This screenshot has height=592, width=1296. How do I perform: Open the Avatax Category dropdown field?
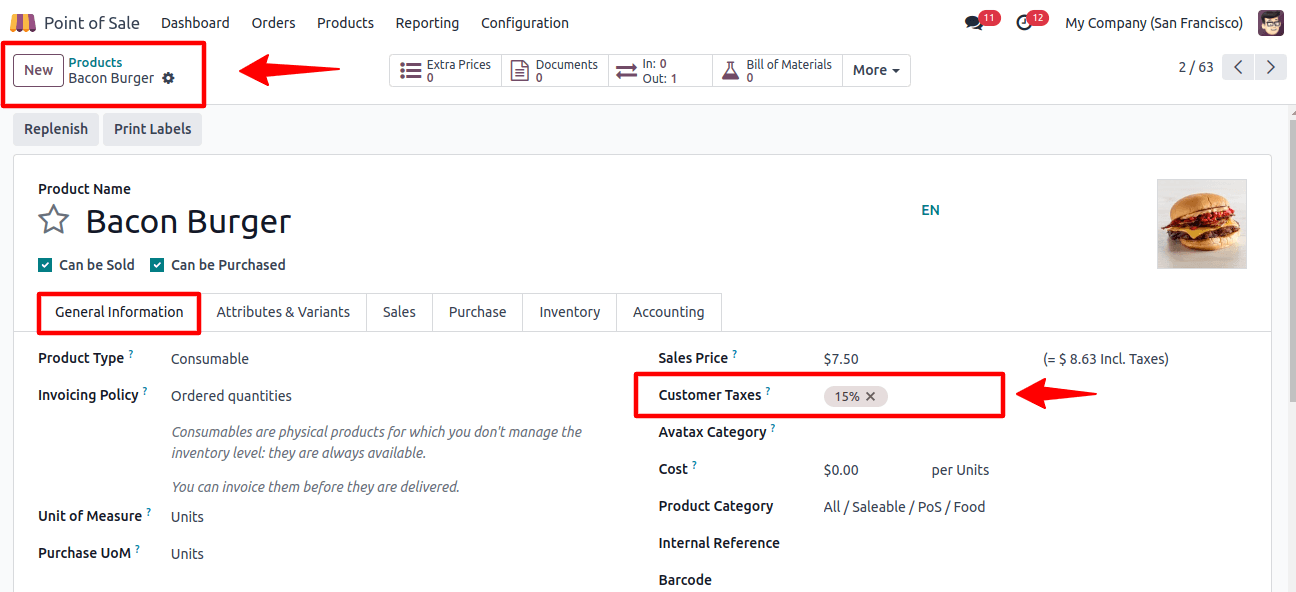tap(1035, 433)
